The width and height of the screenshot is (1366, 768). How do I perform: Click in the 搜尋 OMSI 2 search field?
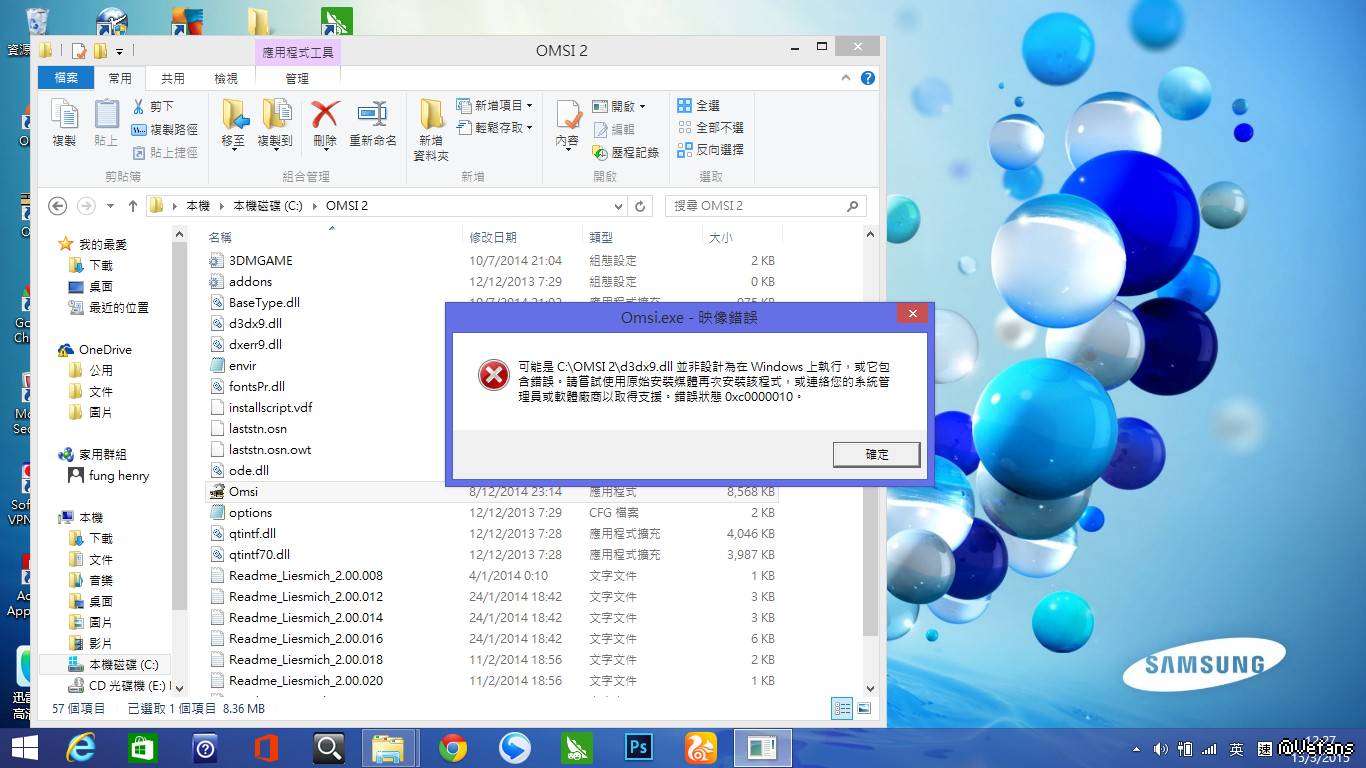pyautogui.click(x=755, y=206)
